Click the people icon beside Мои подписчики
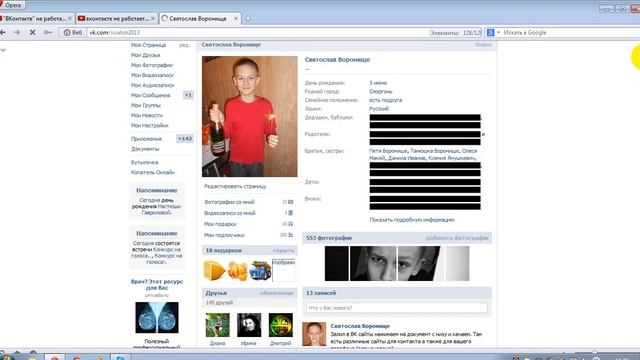 pyautogui.click(x=291, y=235)
